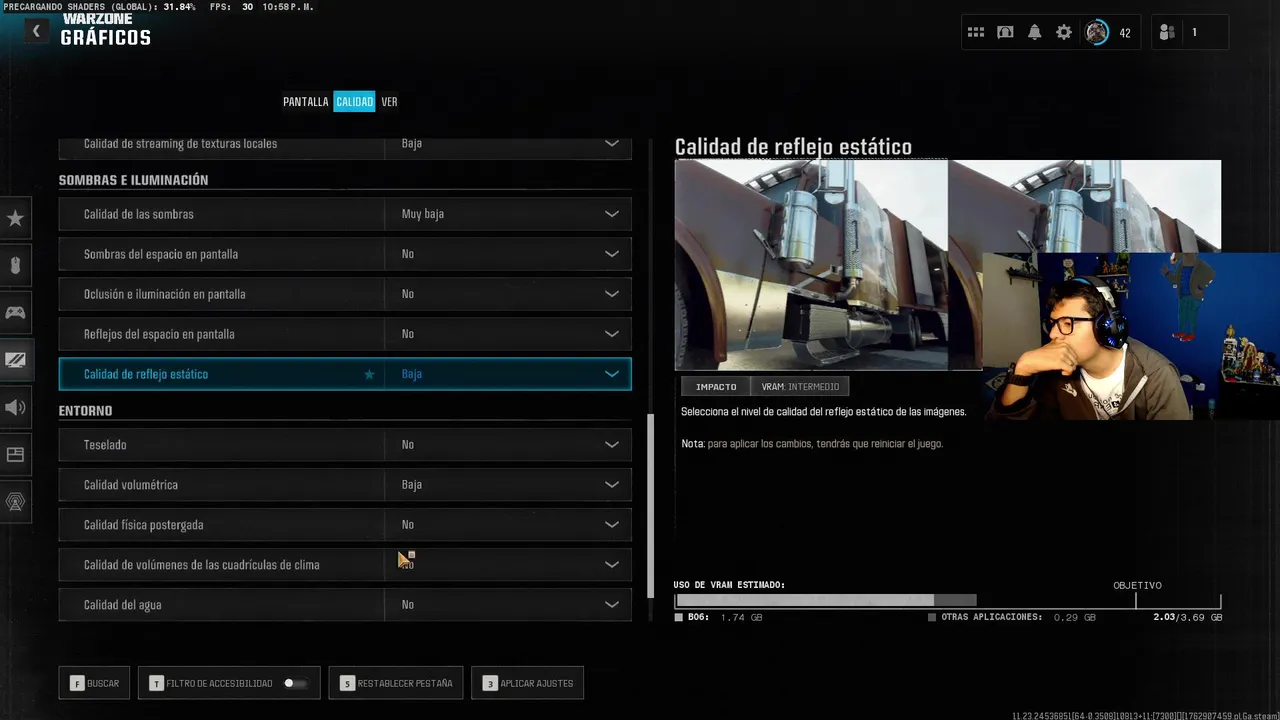Click Calidad física postergada label
This screenshot has width=1280, height=720.
(x=144, y=524)
